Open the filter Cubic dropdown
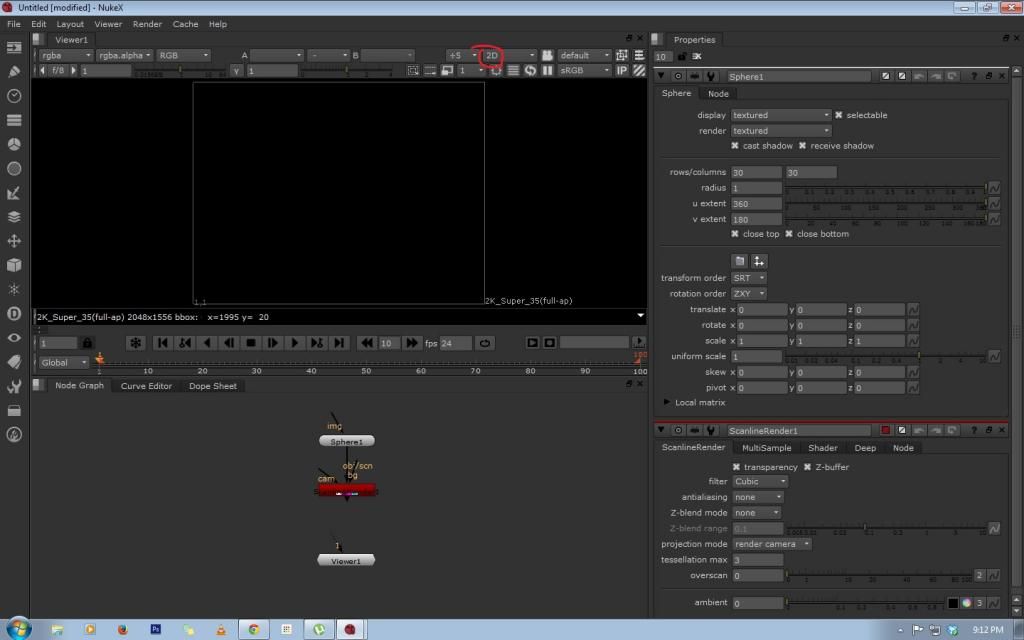Viewport: 1024px width, 640px height. tap(760, 481)
